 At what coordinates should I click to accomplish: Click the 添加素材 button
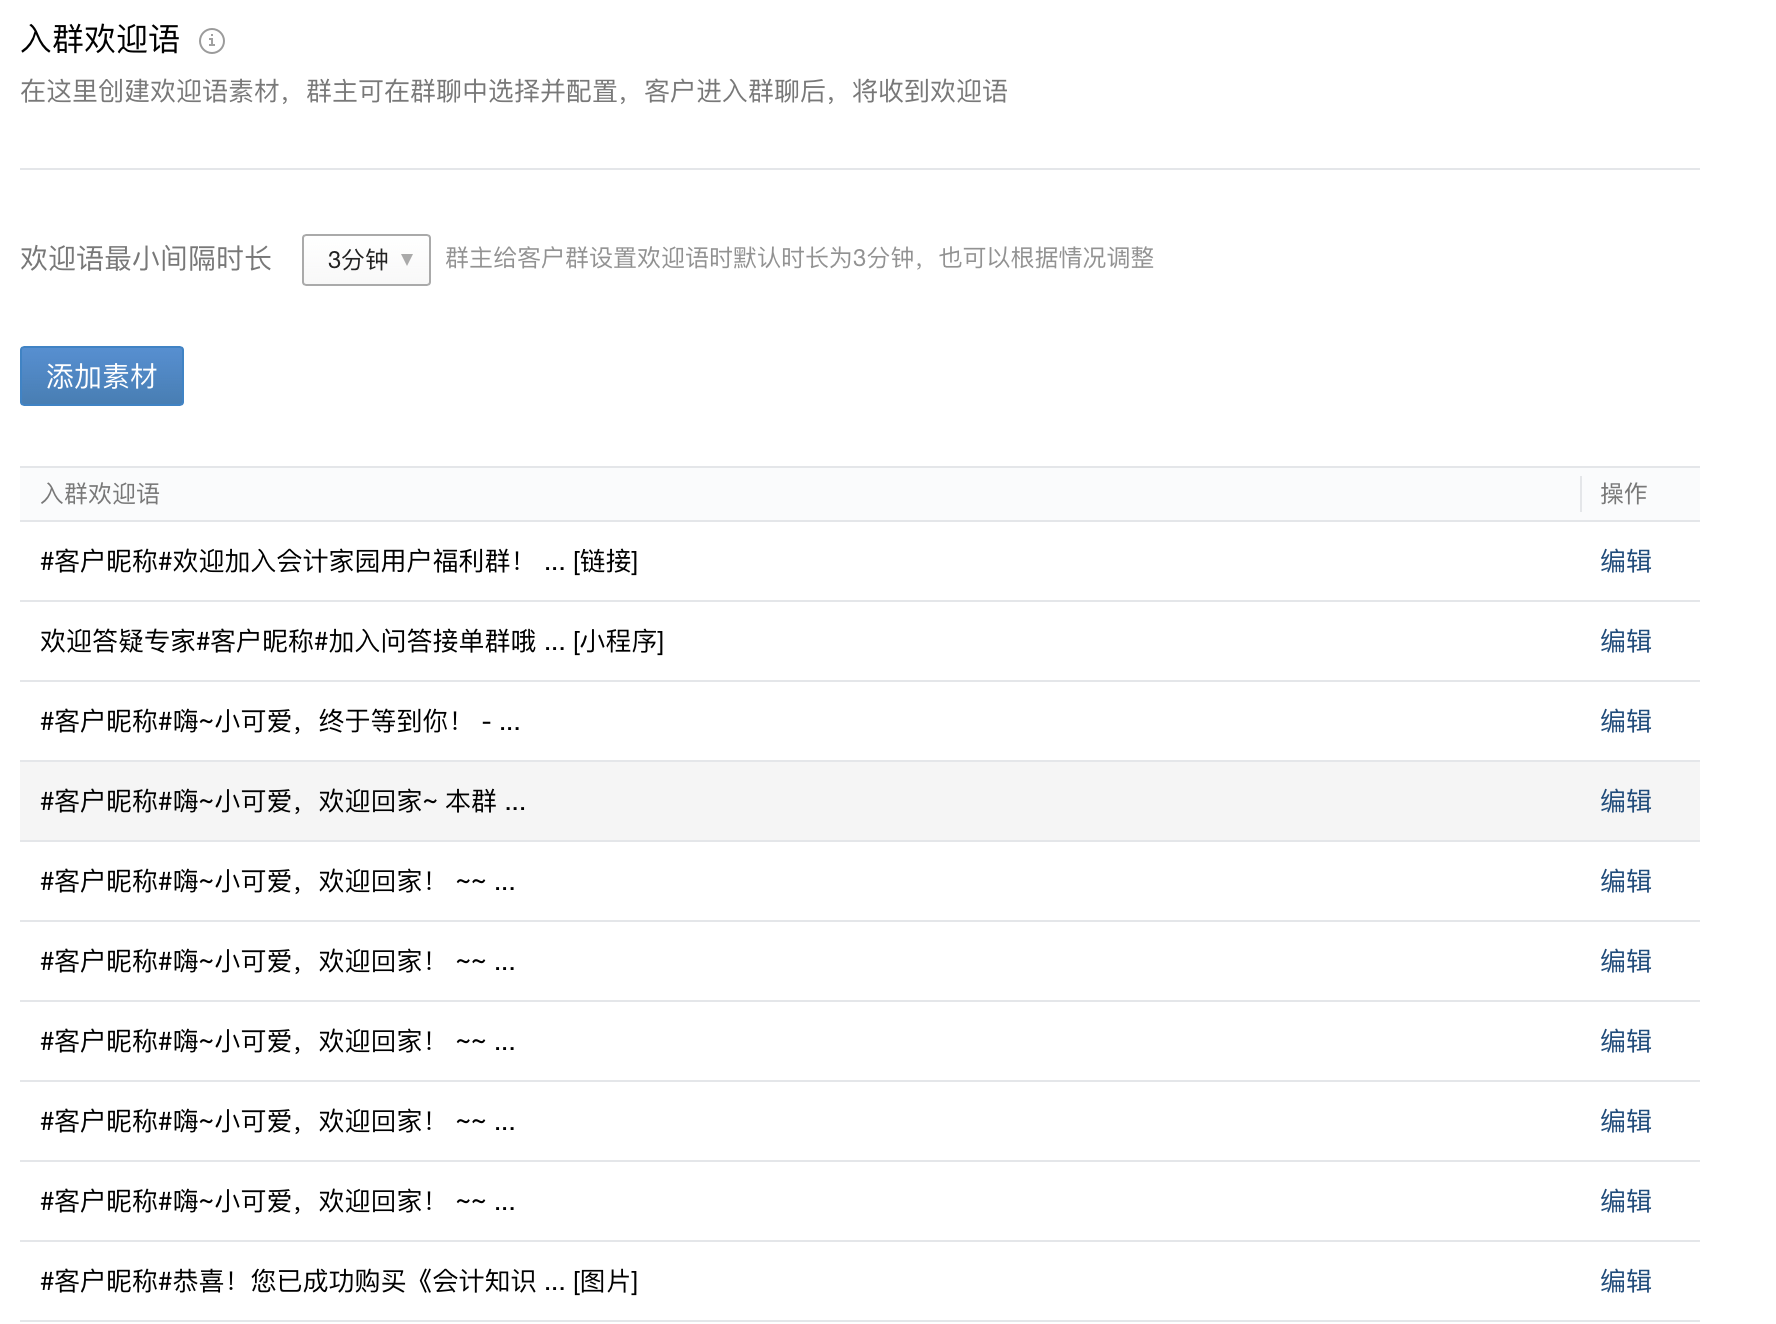tap(102, 376)
